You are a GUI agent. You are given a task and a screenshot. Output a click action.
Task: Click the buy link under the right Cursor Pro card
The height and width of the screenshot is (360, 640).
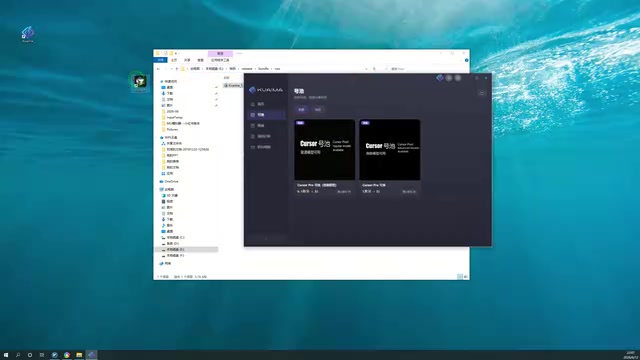click(x=409, y=191)
